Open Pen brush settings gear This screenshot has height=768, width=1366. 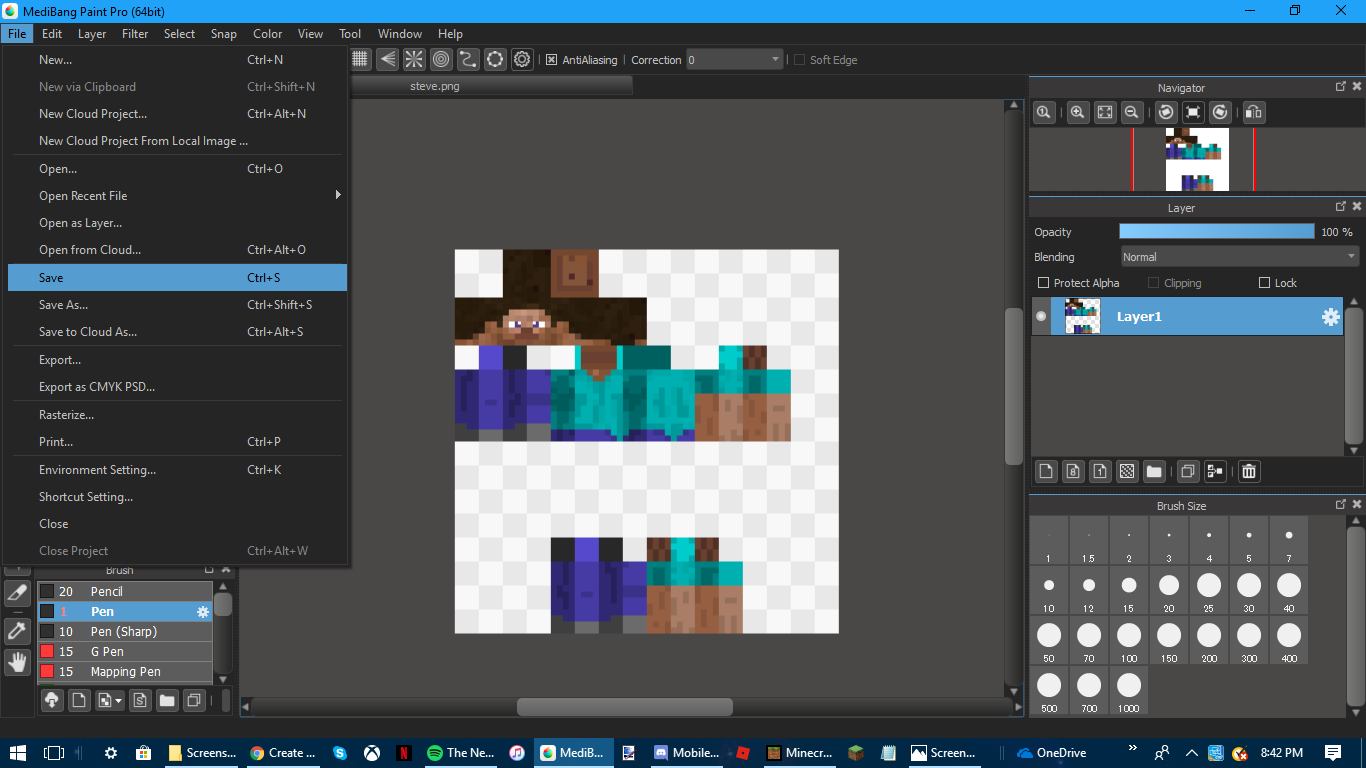click(x=203, y=612)
